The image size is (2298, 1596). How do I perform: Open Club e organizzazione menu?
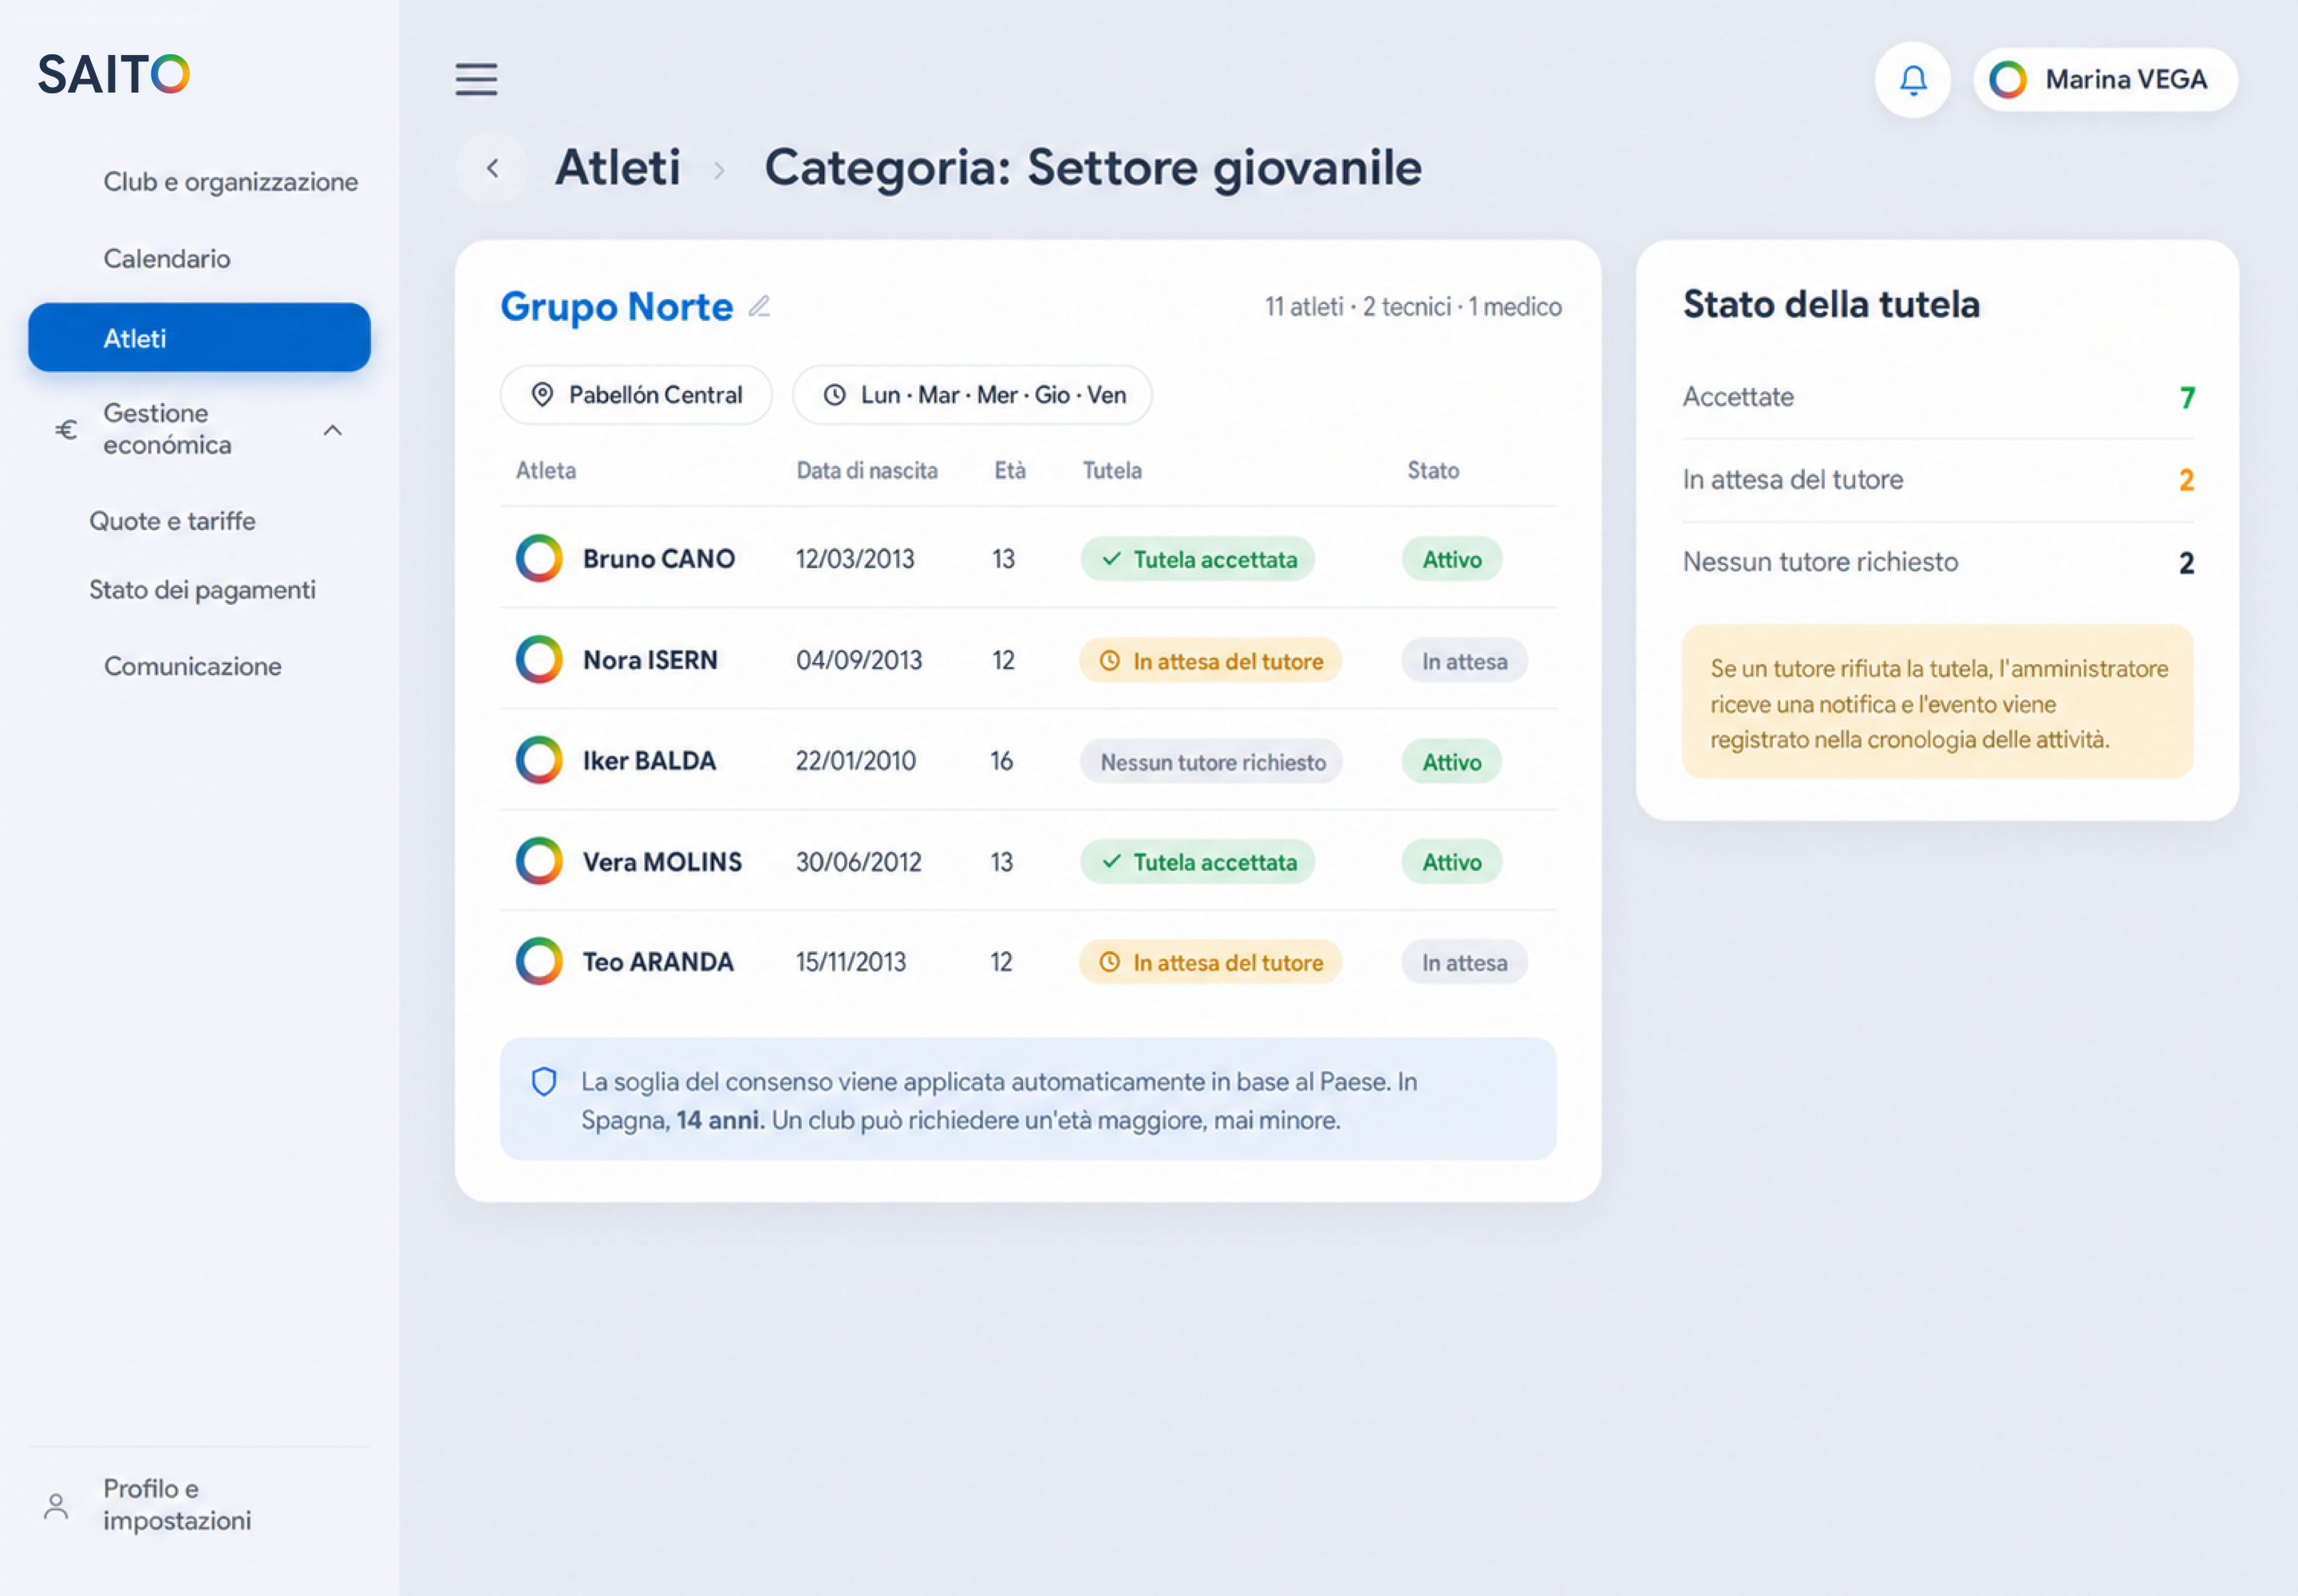[x=230, y=182]
